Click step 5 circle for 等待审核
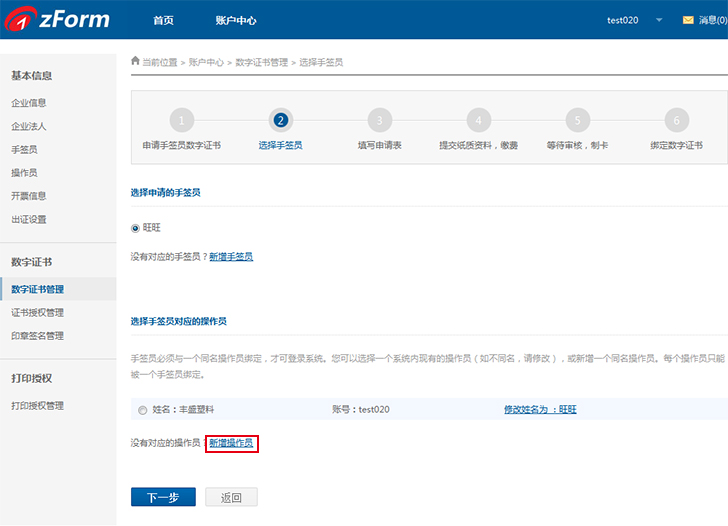This screenshot has height=526, width=728. (577, 120)
